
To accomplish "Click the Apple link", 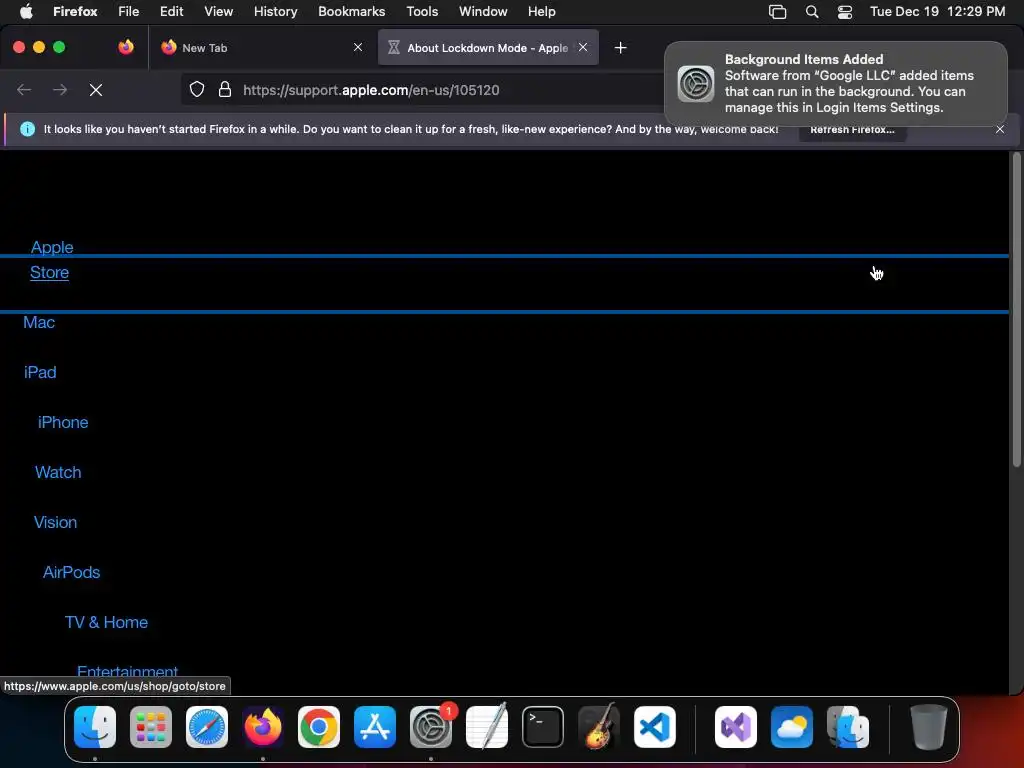I will [52, 248].
